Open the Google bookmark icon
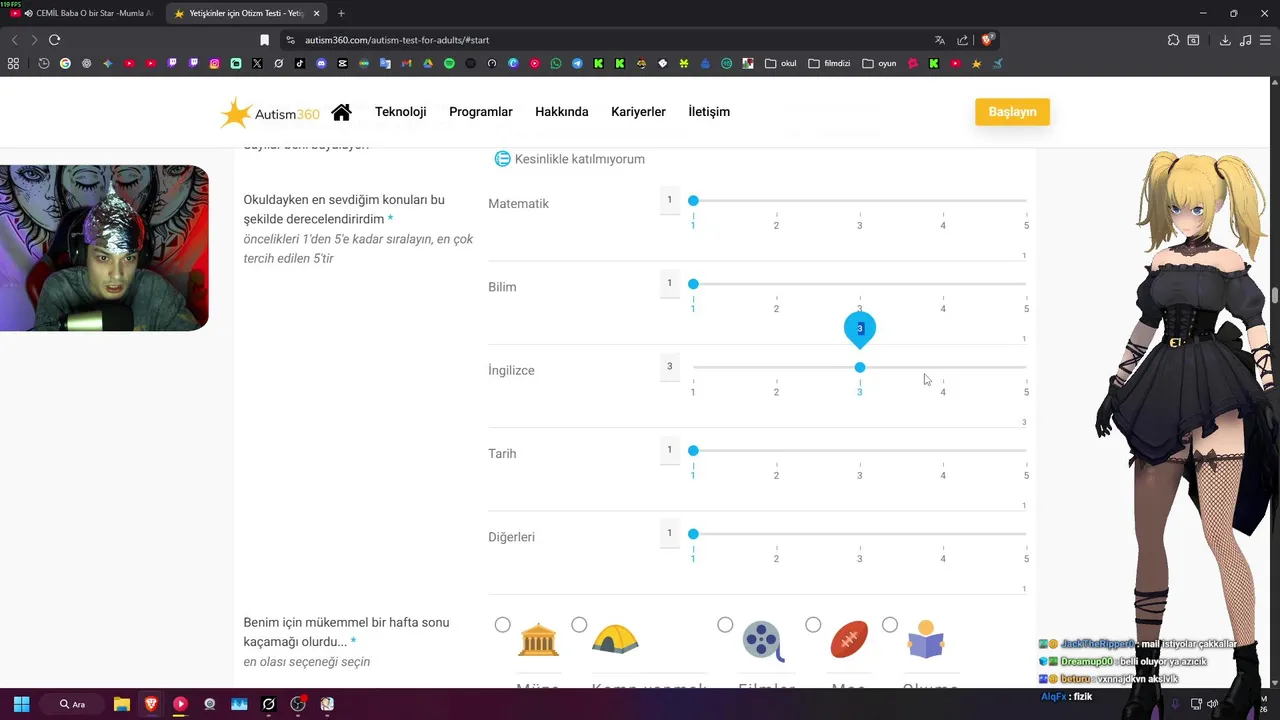The image size is (1280, 720). [65, 63]
